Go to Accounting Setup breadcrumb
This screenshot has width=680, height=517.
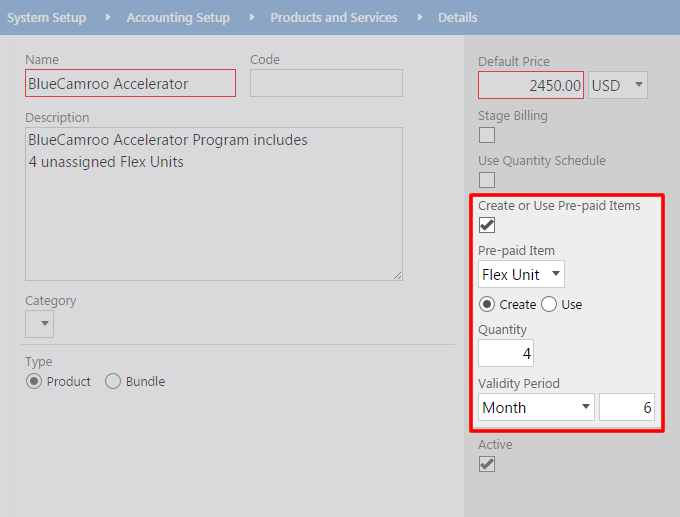point(178,18)
